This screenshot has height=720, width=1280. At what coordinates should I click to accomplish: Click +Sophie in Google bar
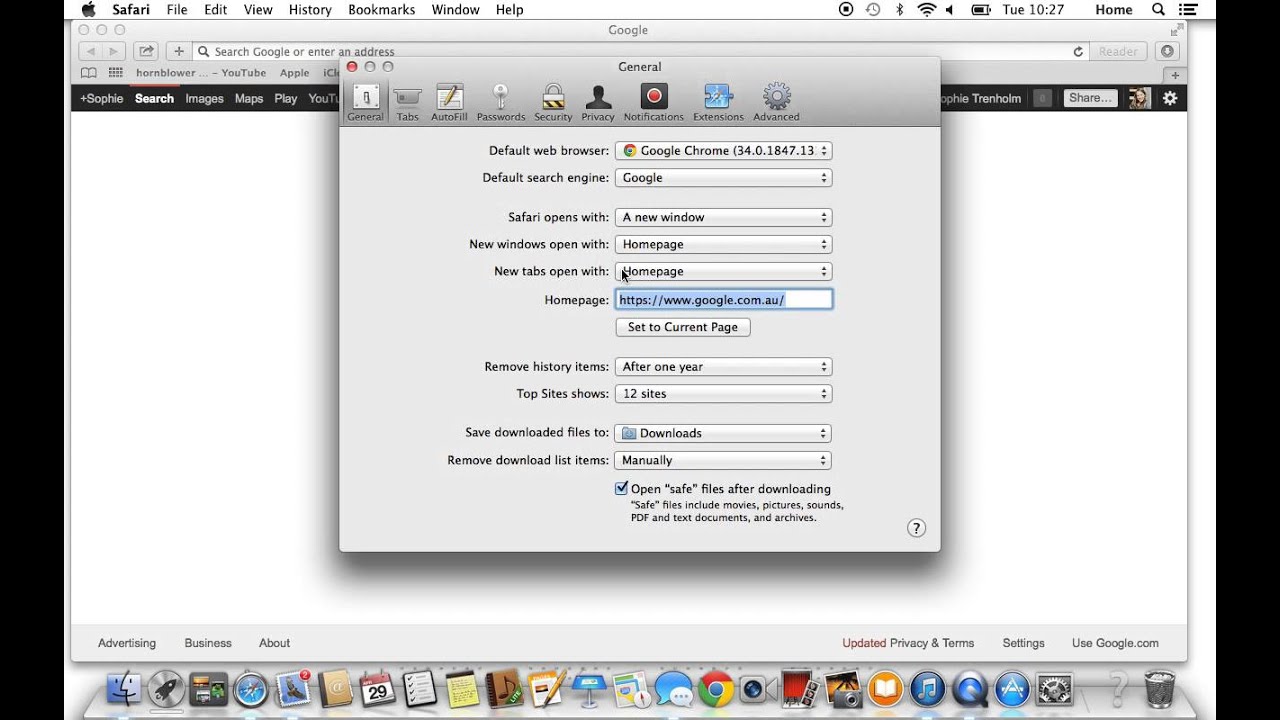[101, 98]
